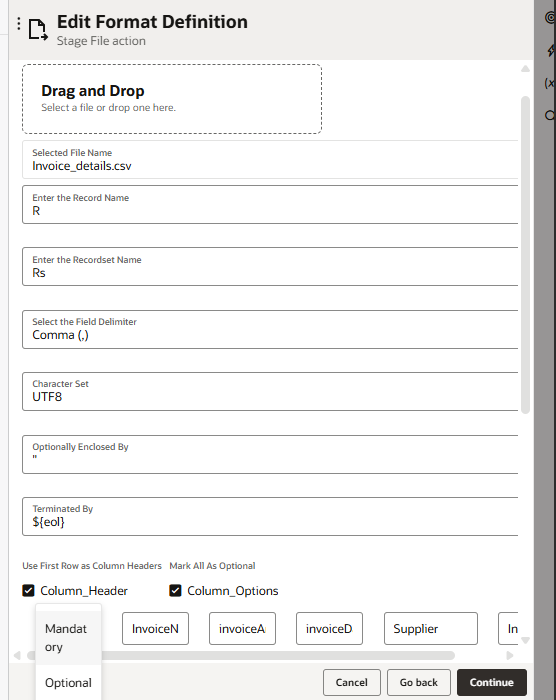Select Optional from the dropdown list
556x700 pixels.
point(68,683)
